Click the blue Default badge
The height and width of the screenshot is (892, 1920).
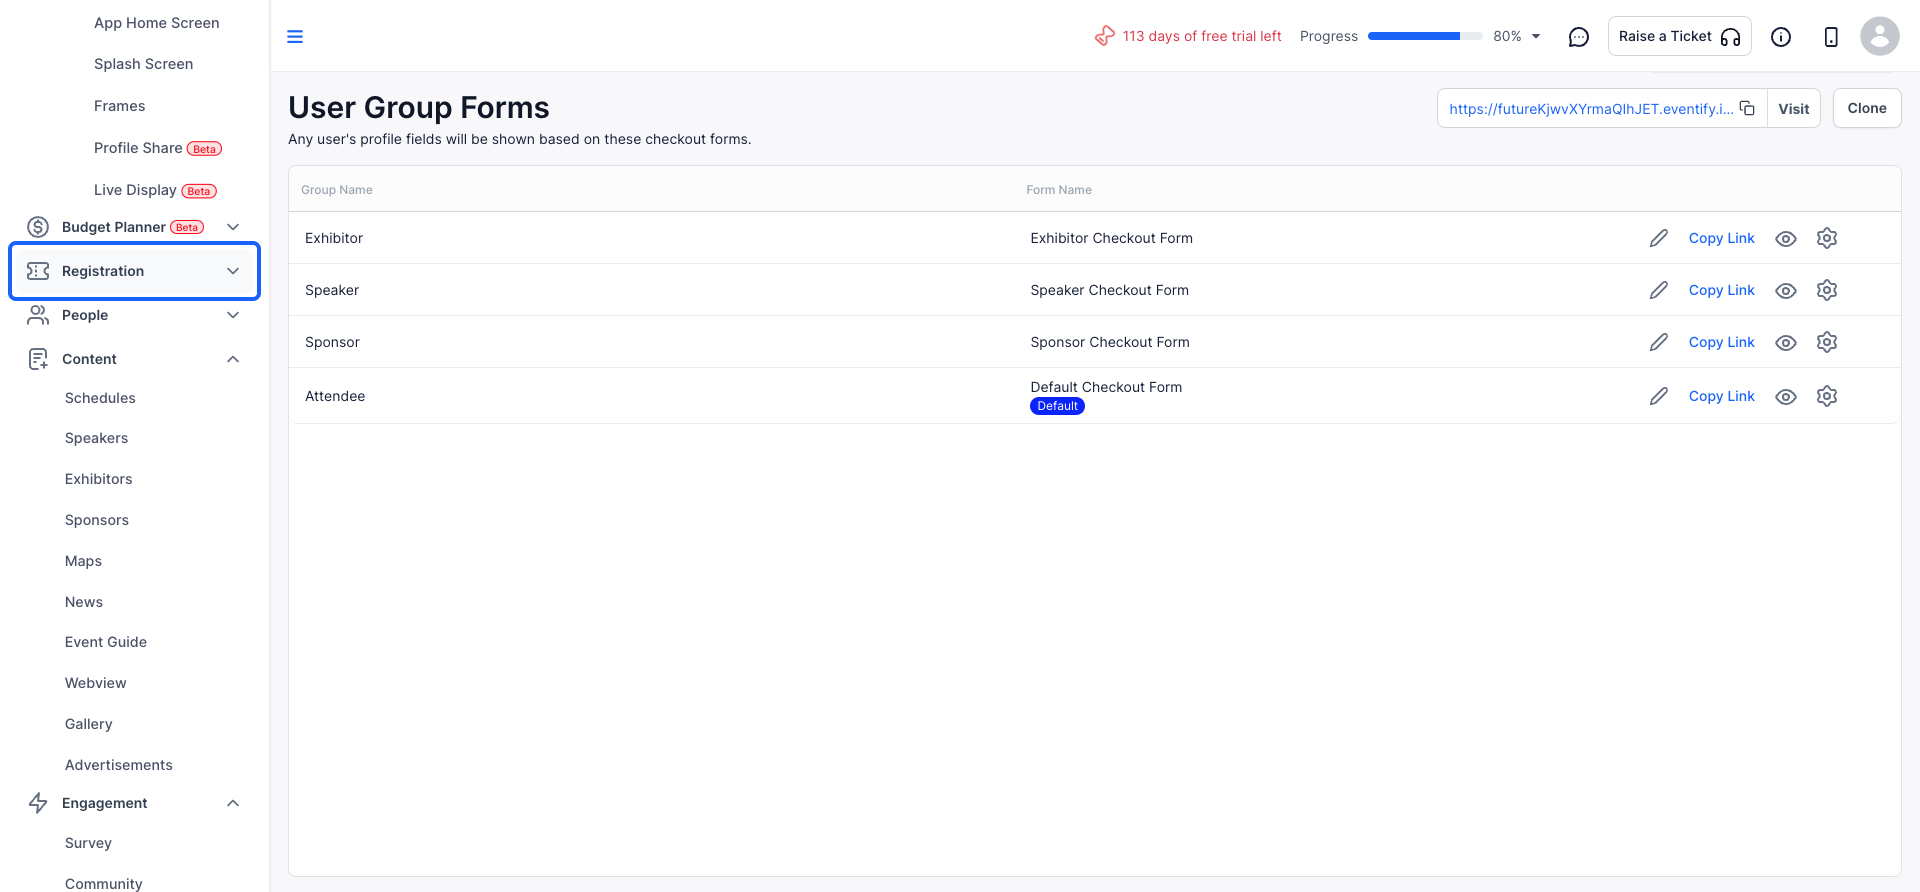pos(1058,406)
